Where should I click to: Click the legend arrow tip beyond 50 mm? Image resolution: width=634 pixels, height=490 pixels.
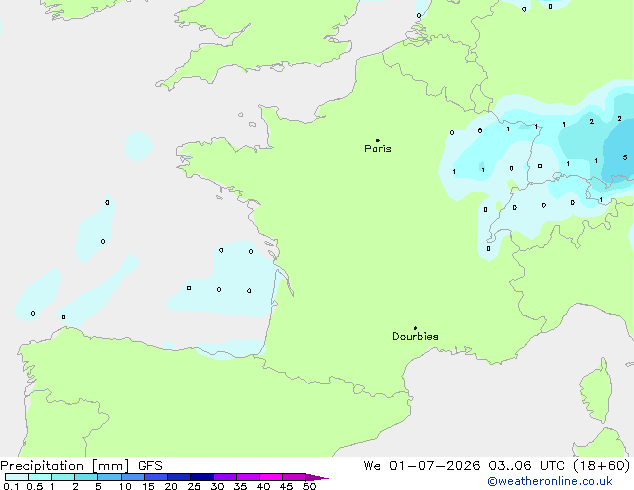click(x=318, y=477)
